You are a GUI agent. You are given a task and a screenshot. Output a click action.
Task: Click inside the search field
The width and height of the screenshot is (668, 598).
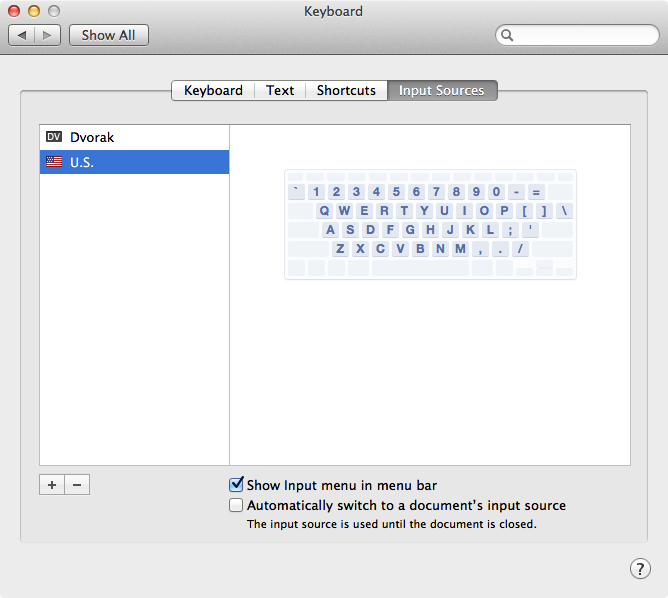click(x=580, y=35)
